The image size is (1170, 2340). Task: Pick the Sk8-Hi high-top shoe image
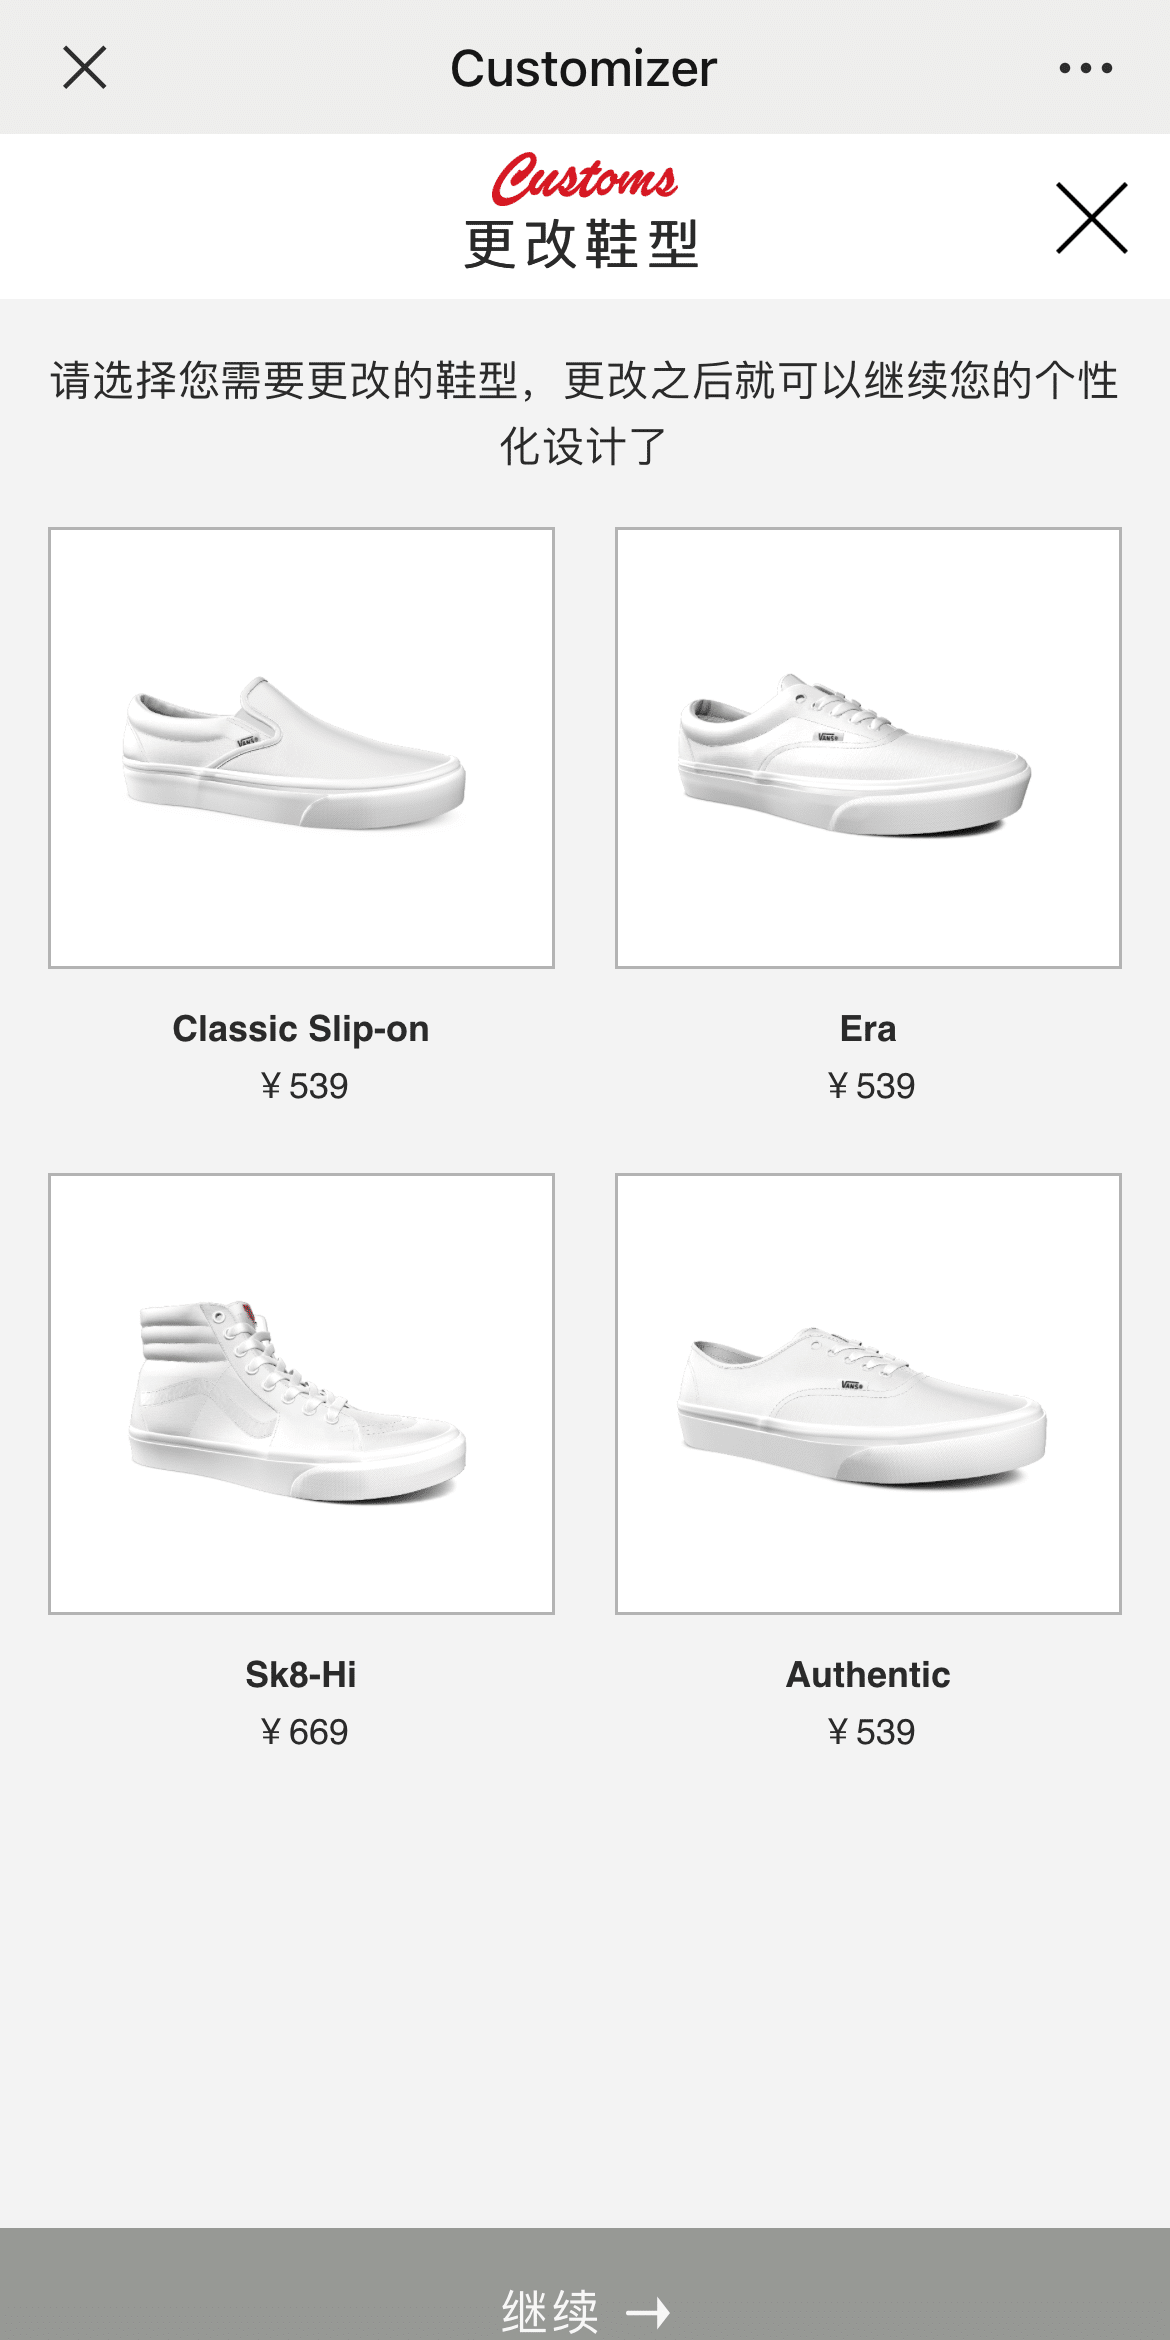click(x=301, y=1393)
